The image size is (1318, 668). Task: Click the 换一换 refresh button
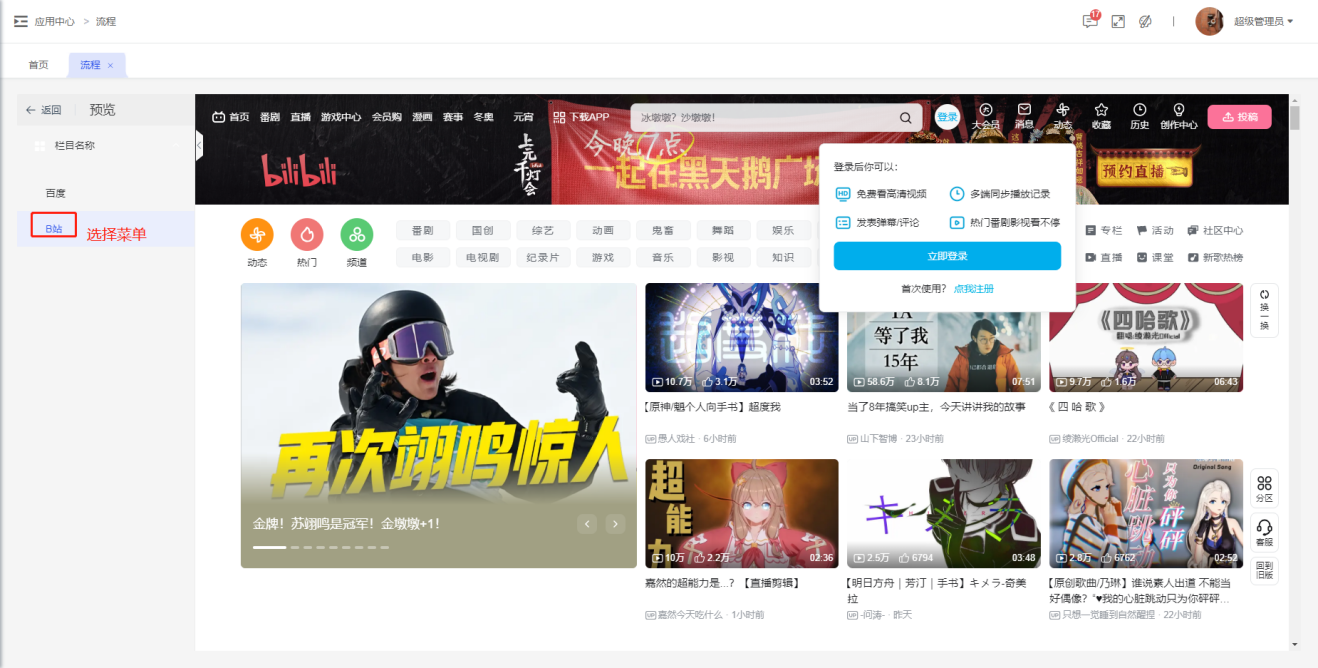[1264, 310]
